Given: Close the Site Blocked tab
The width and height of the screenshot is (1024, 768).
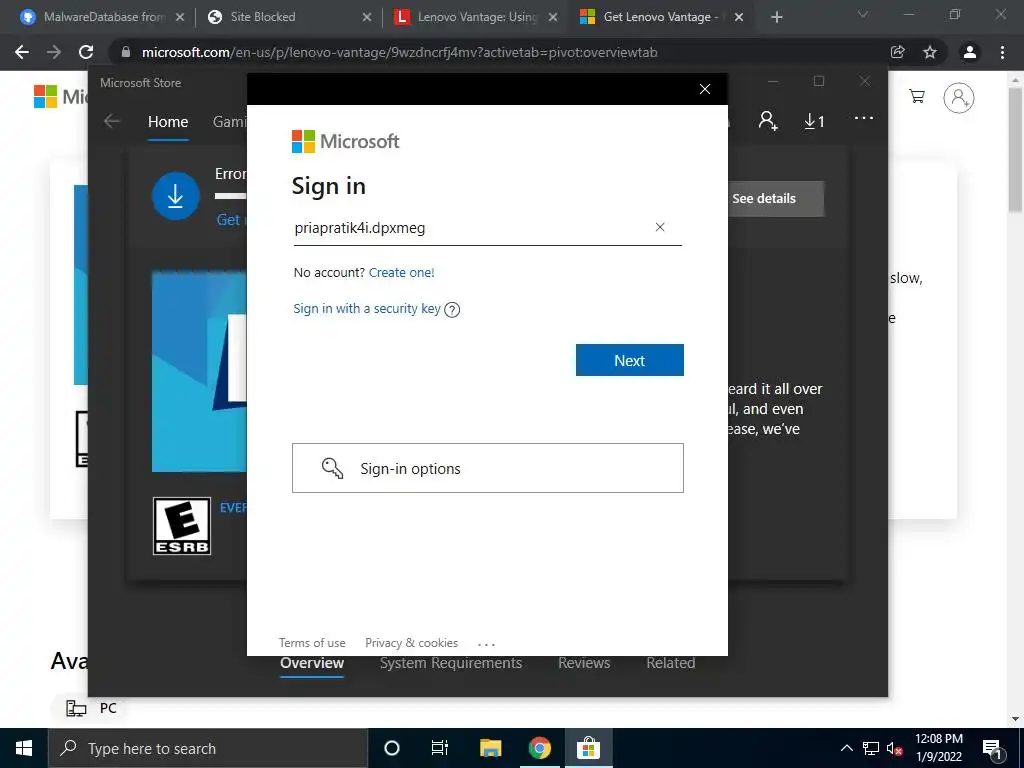Looking at the screenshot, I should coord(367,17).
